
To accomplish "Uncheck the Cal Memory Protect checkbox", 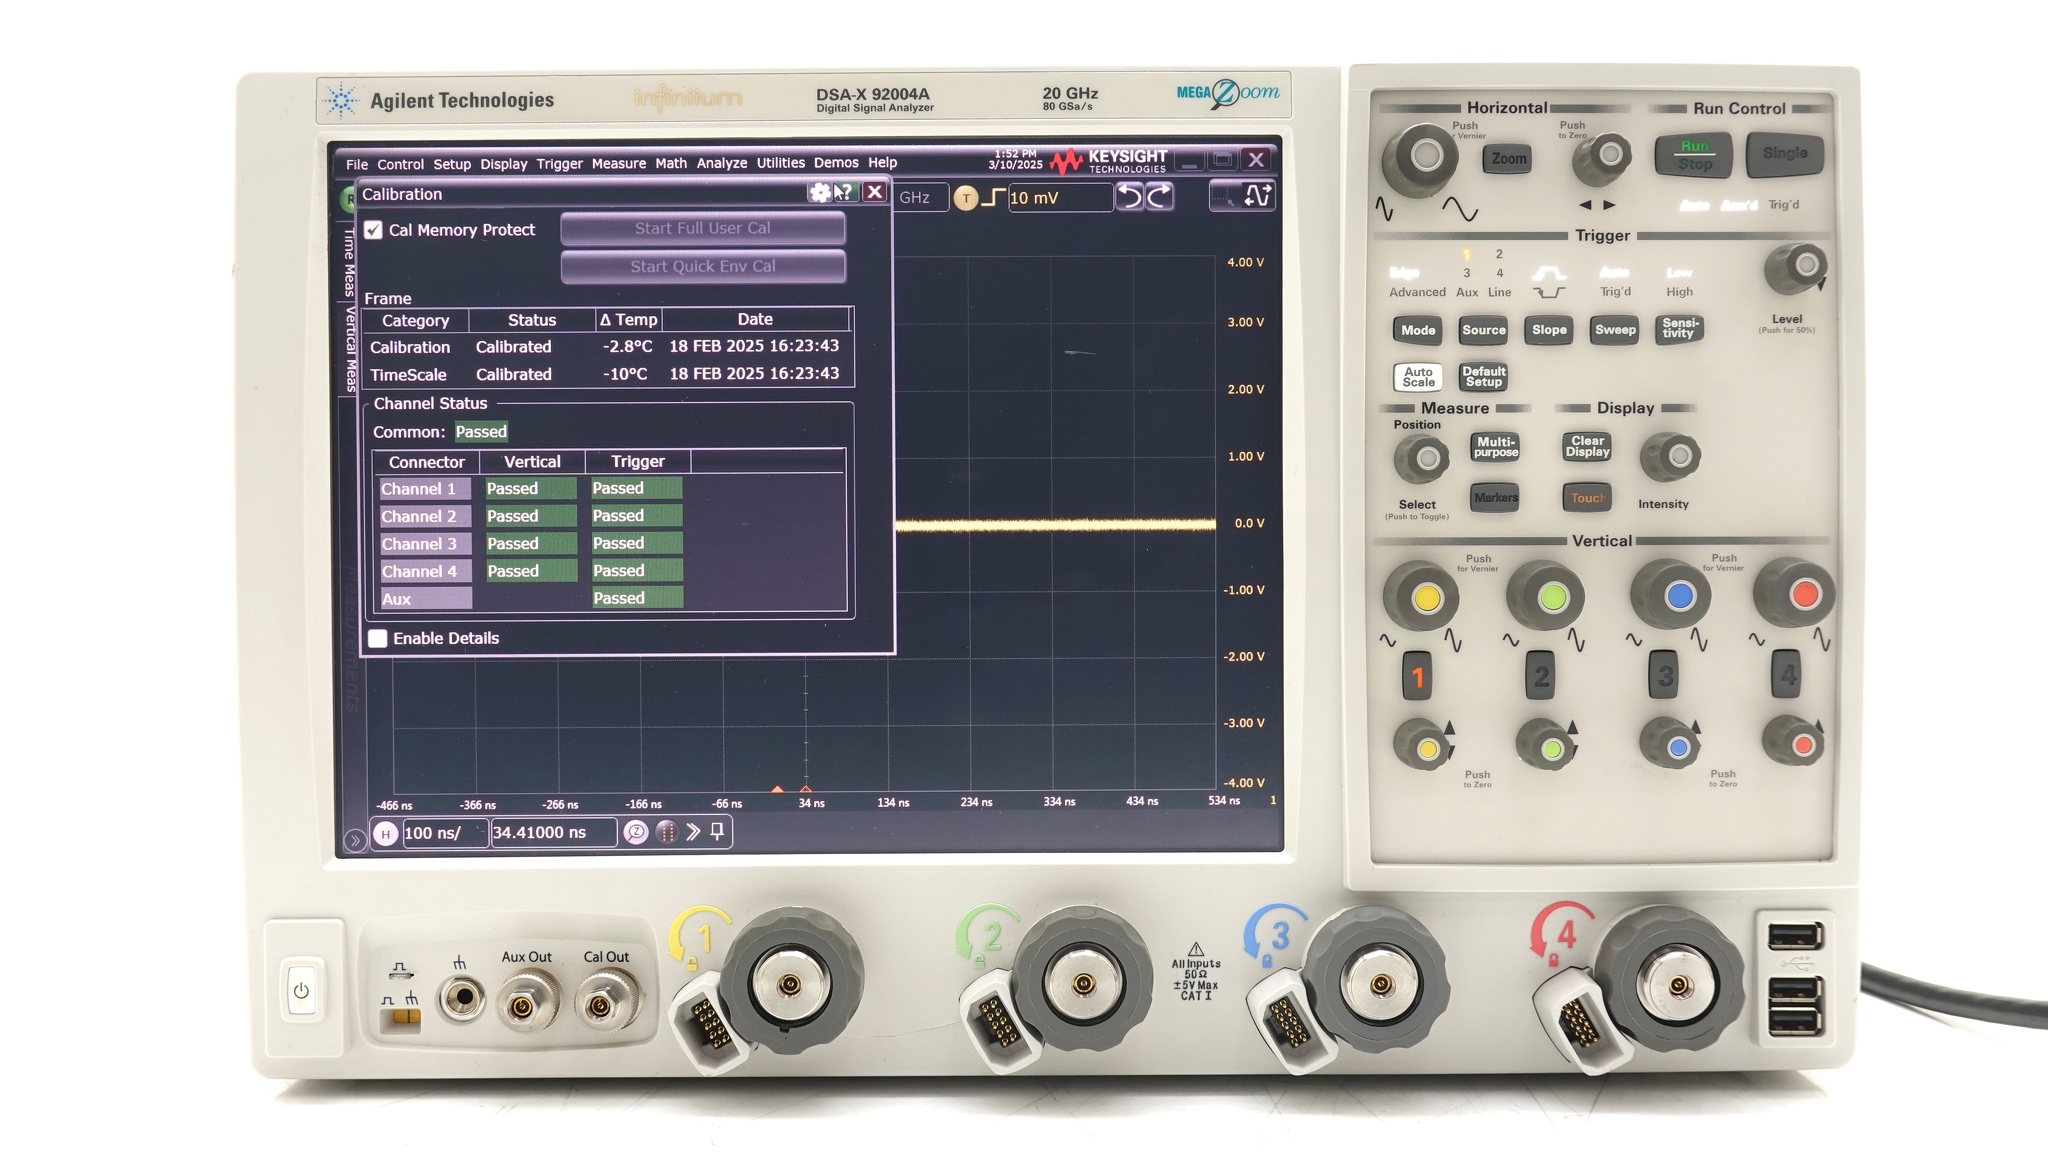I will coord(375,229).
